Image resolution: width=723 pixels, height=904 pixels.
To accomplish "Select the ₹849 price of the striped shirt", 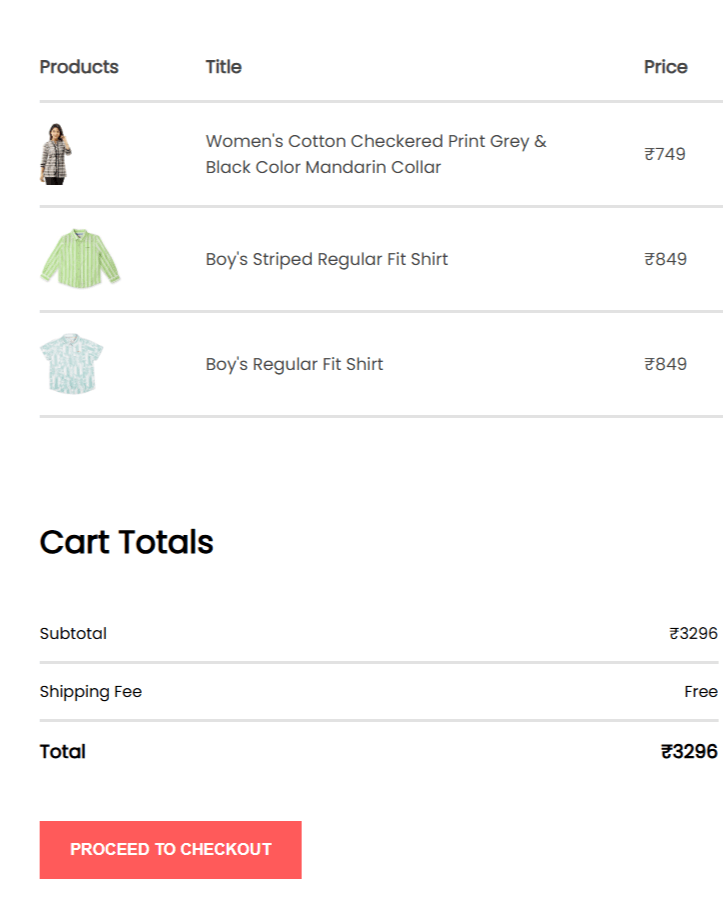I will pos(666,258).
